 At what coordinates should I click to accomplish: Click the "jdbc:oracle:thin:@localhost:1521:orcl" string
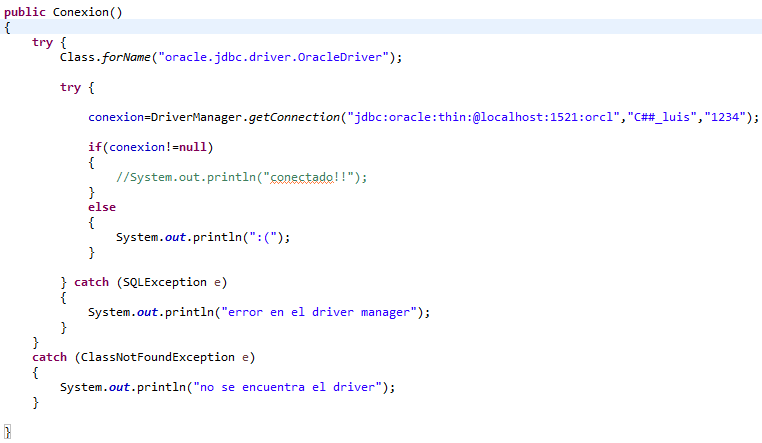coord(484,117)
